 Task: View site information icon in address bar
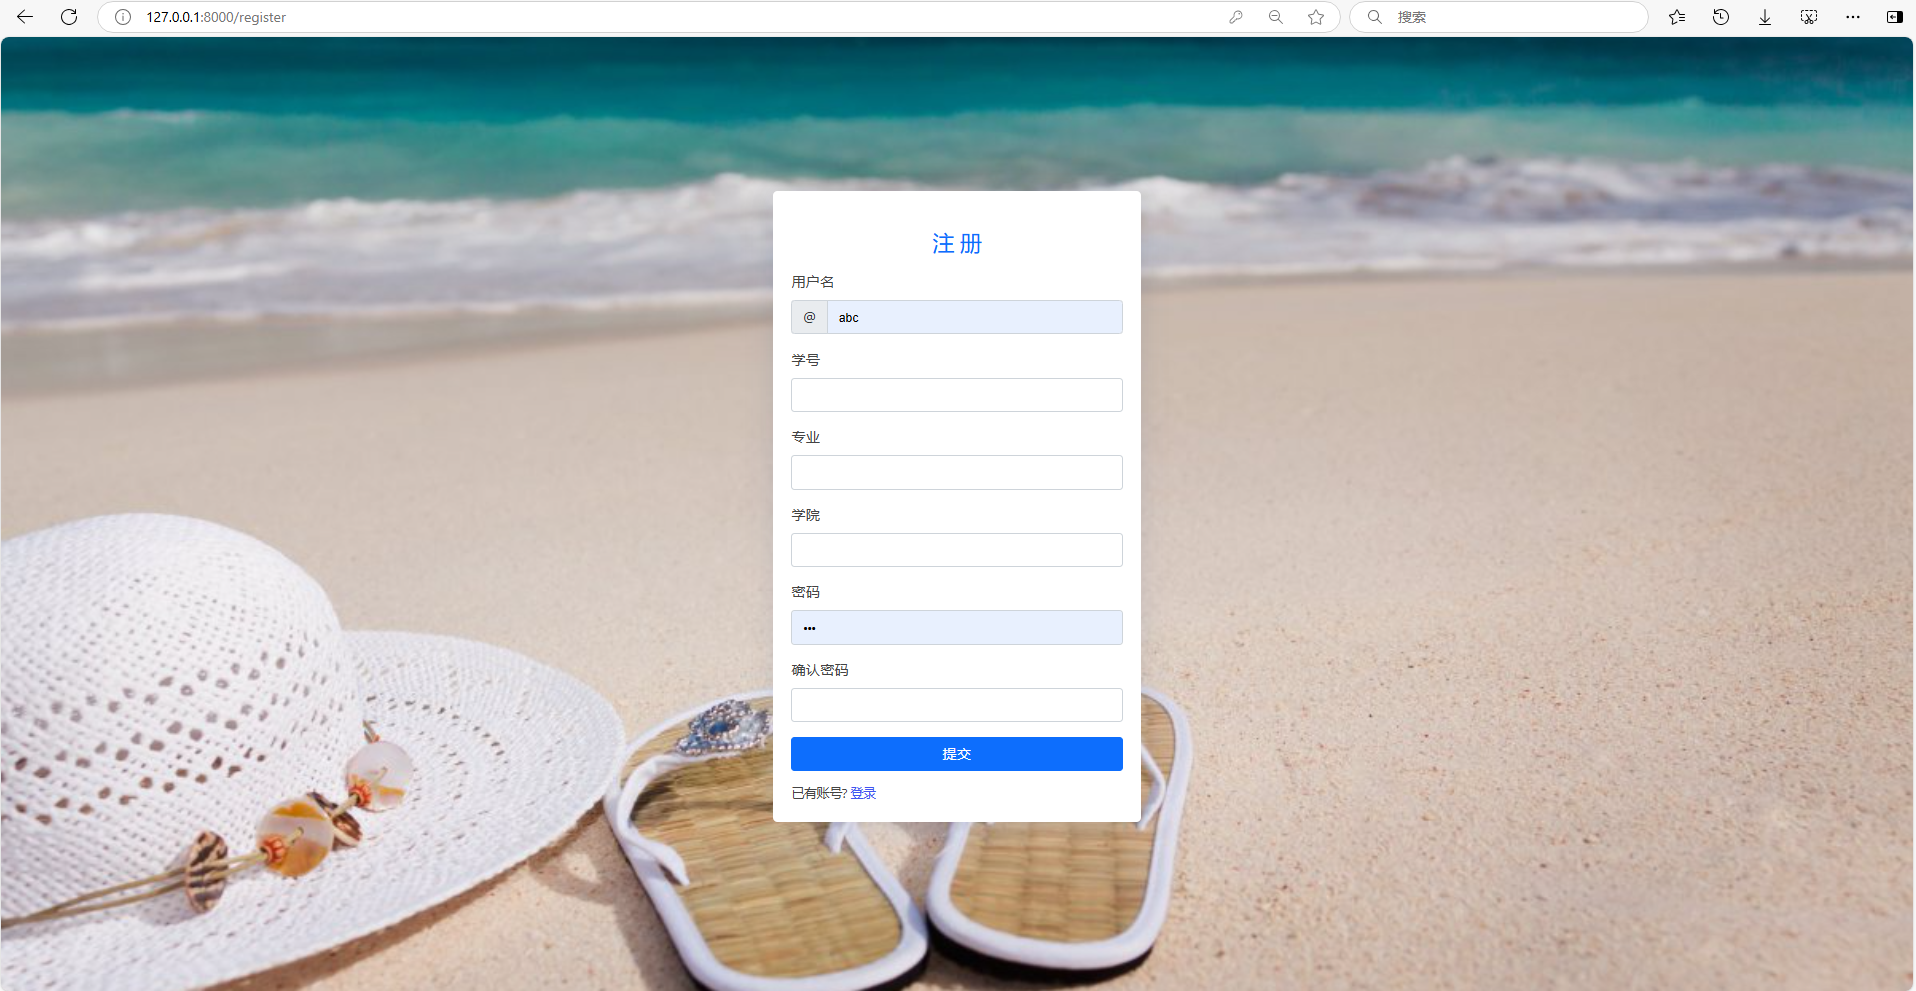click(x=123, y=17)
